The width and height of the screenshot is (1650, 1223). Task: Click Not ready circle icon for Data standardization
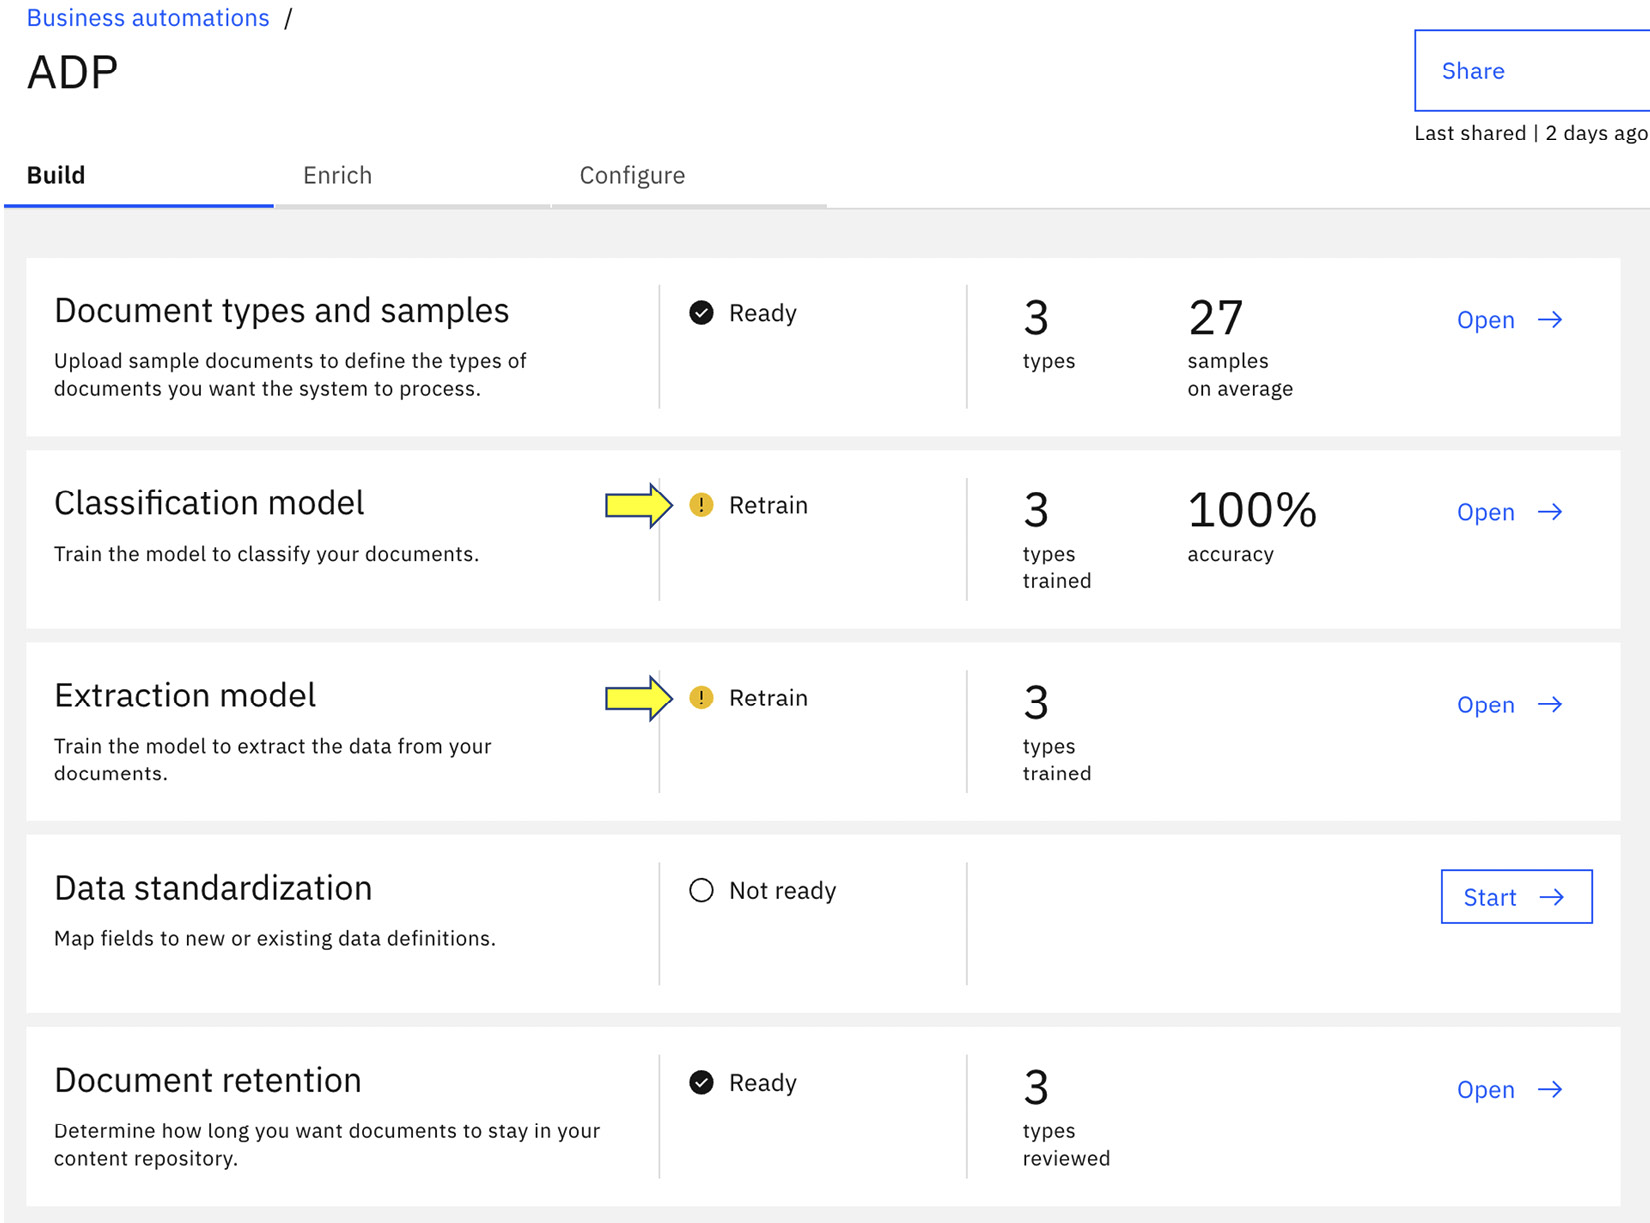point(702,890)
